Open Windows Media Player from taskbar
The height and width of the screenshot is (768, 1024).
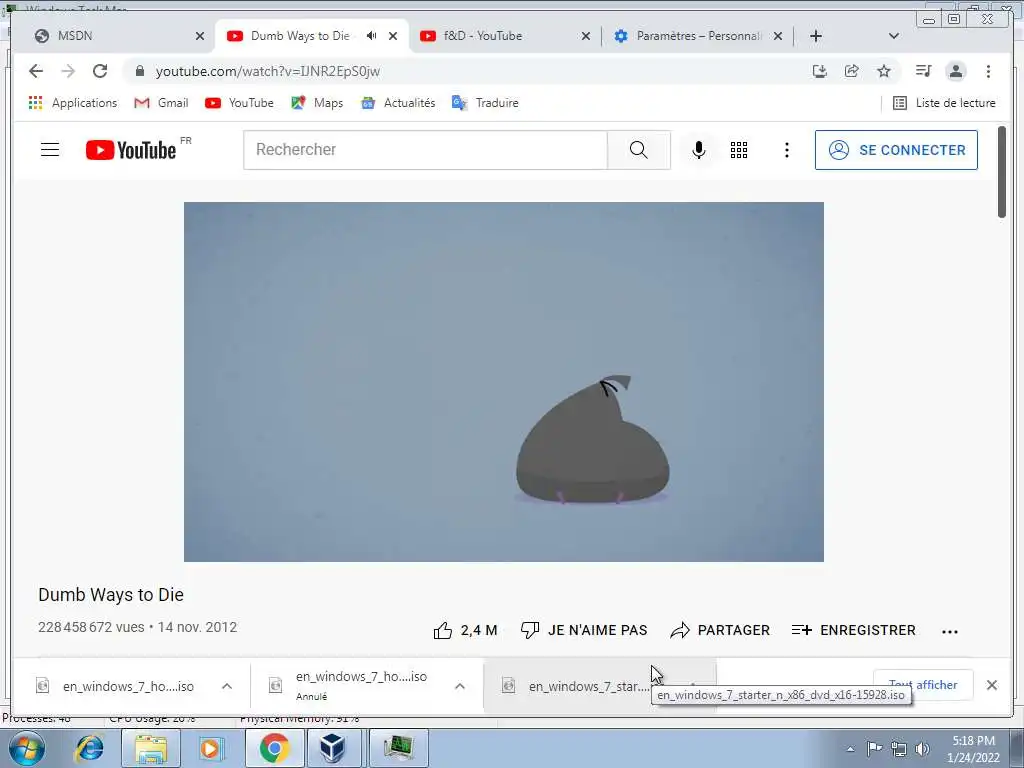210,748
